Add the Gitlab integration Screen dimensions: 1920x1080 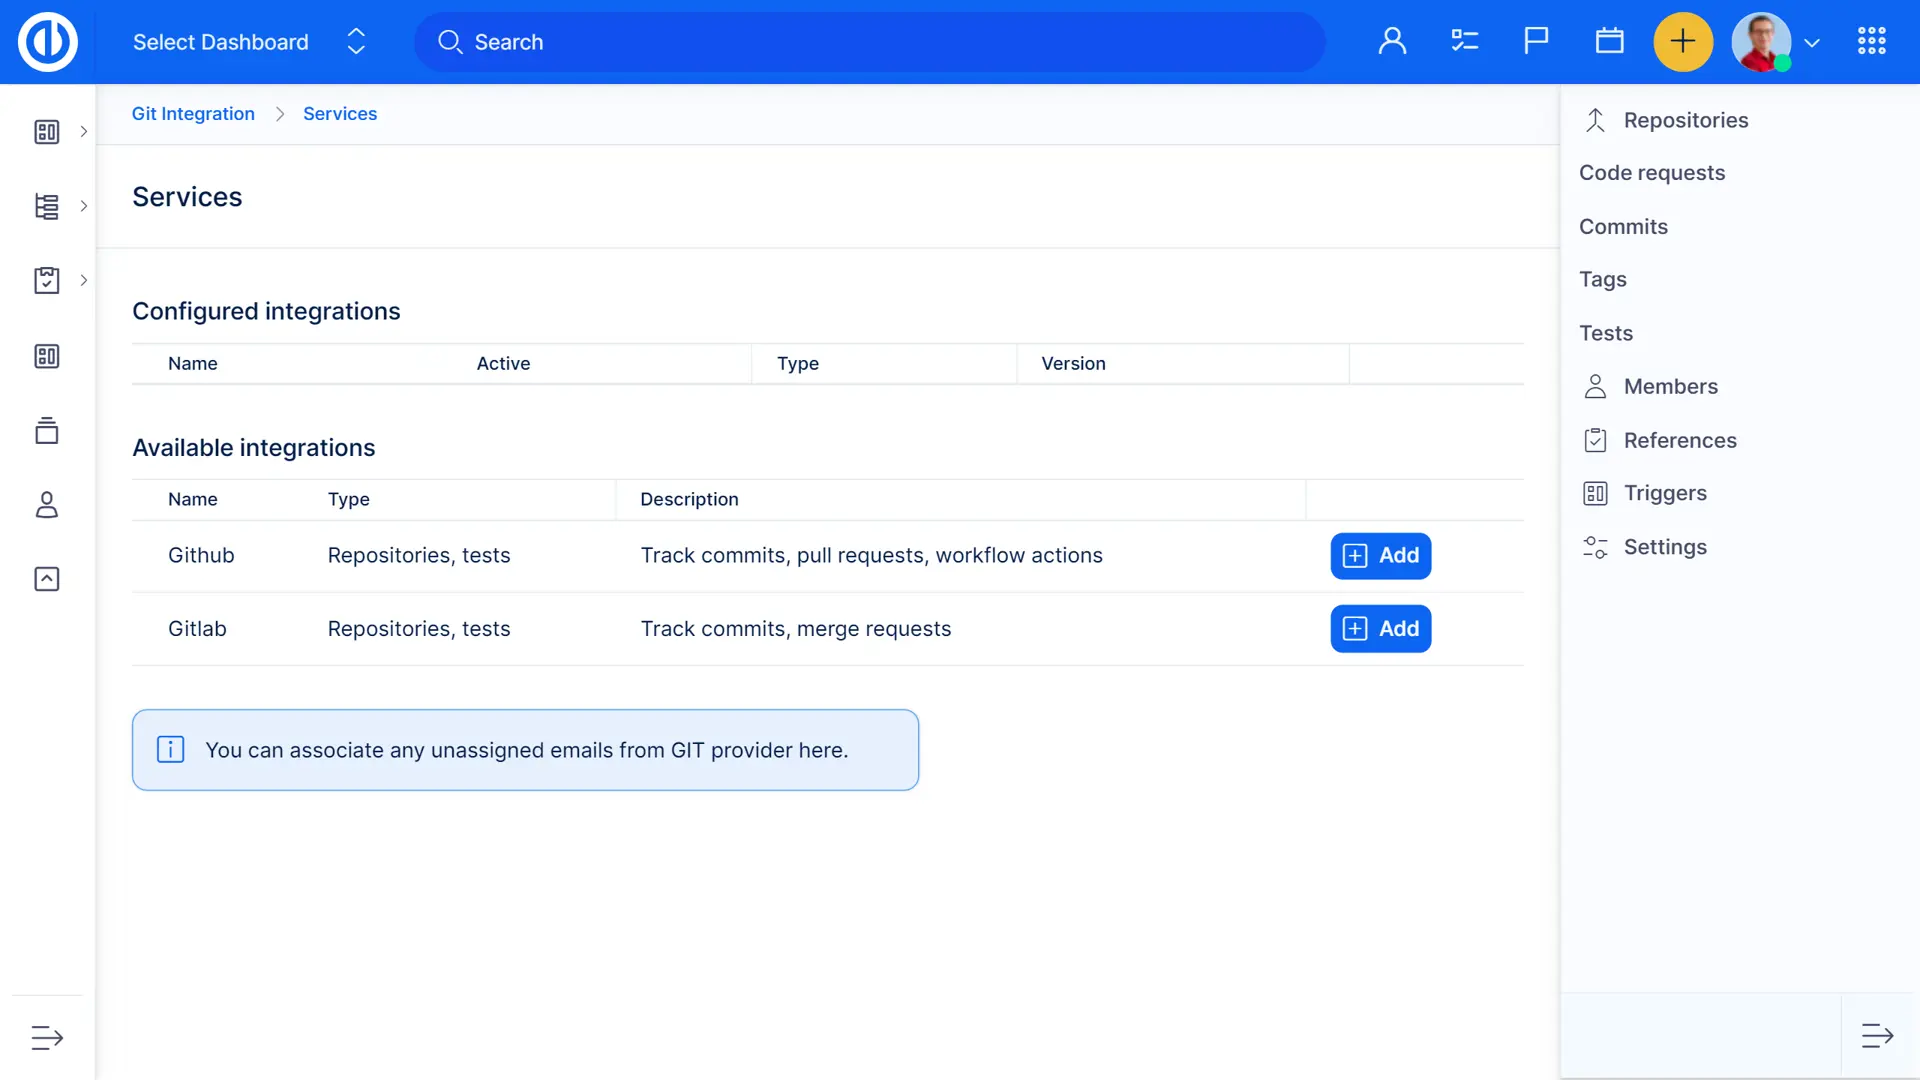[1380, 629]
